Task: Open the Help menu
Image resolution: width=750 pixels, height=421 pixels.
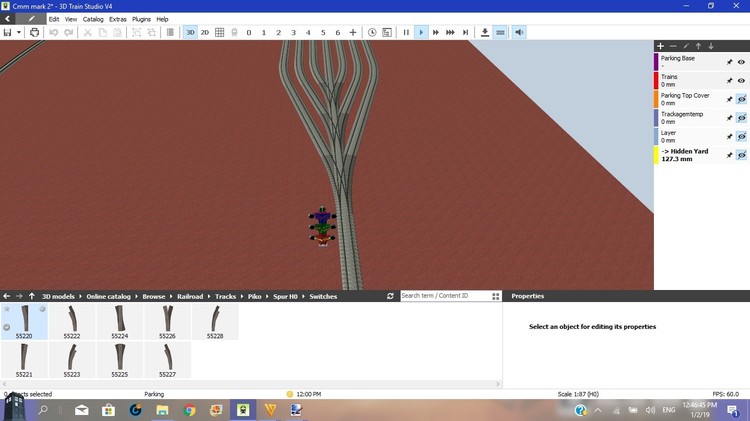Action: [163, 19]
